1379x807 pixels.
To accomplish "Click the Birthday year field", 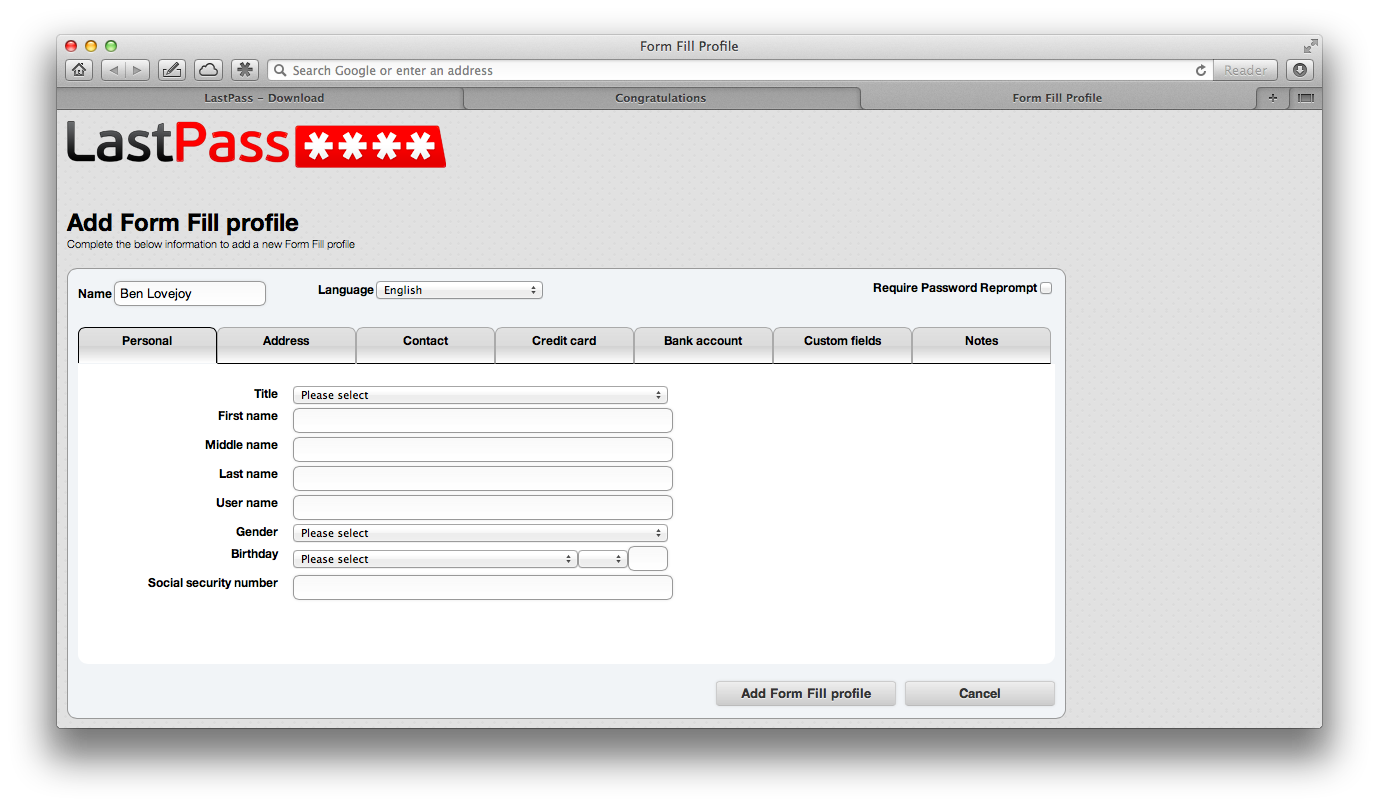I will [648, 558].
